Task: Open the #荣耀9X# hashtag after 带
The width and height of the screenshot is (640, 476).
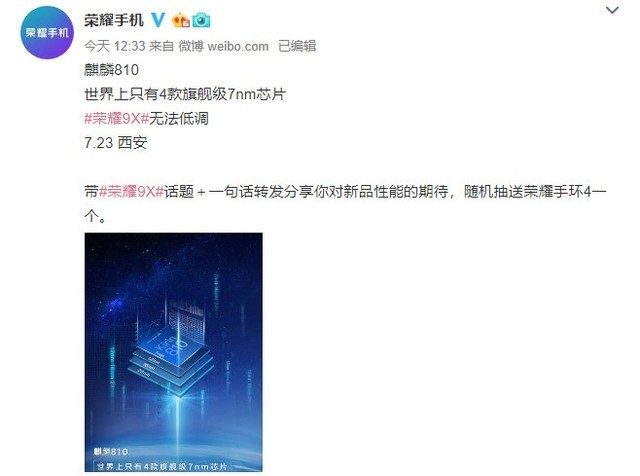Action: (131, 191)
